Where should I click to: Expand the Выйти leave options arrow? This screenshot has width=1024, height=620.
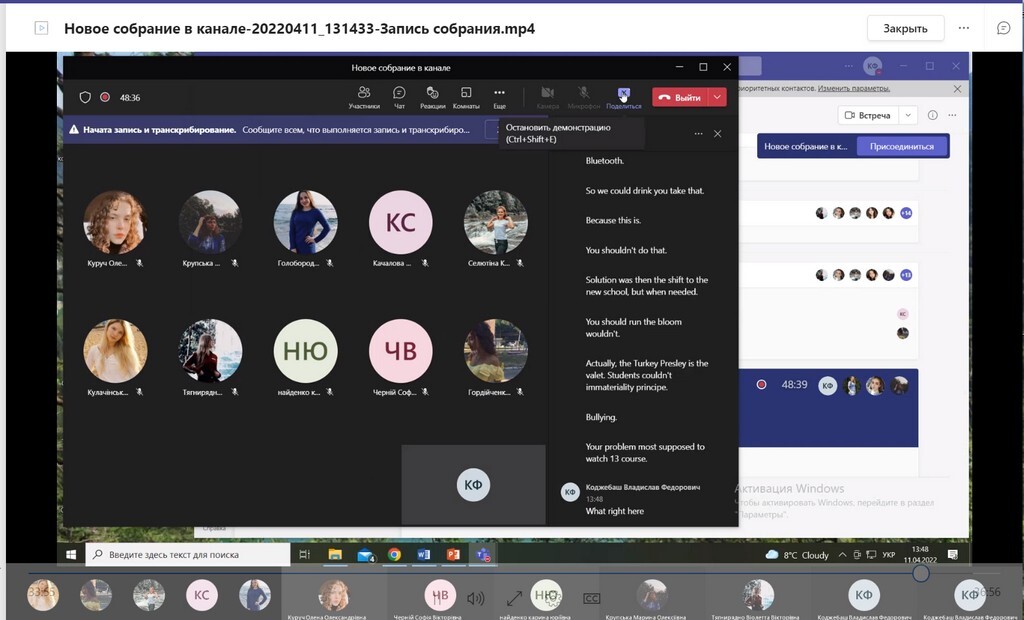point(717,97)
